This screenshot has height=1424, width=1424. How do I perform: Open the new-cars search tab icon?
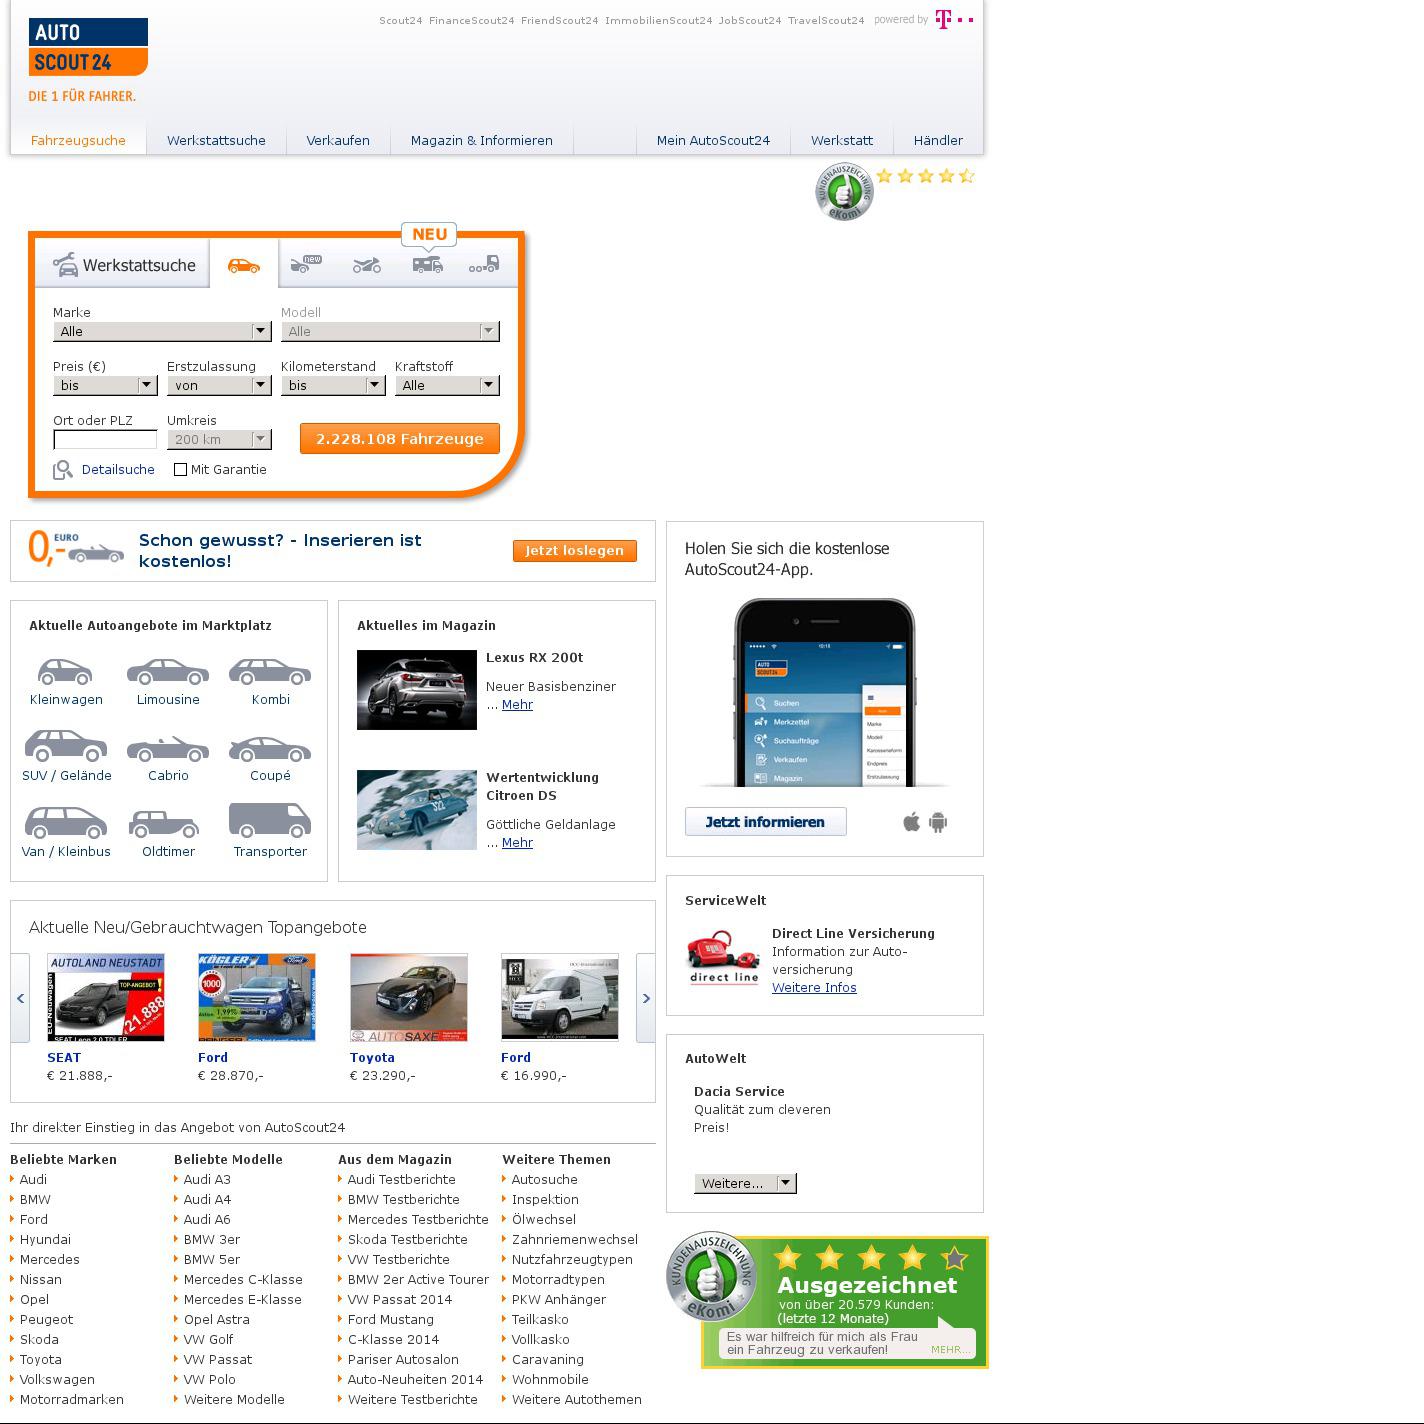306,264
